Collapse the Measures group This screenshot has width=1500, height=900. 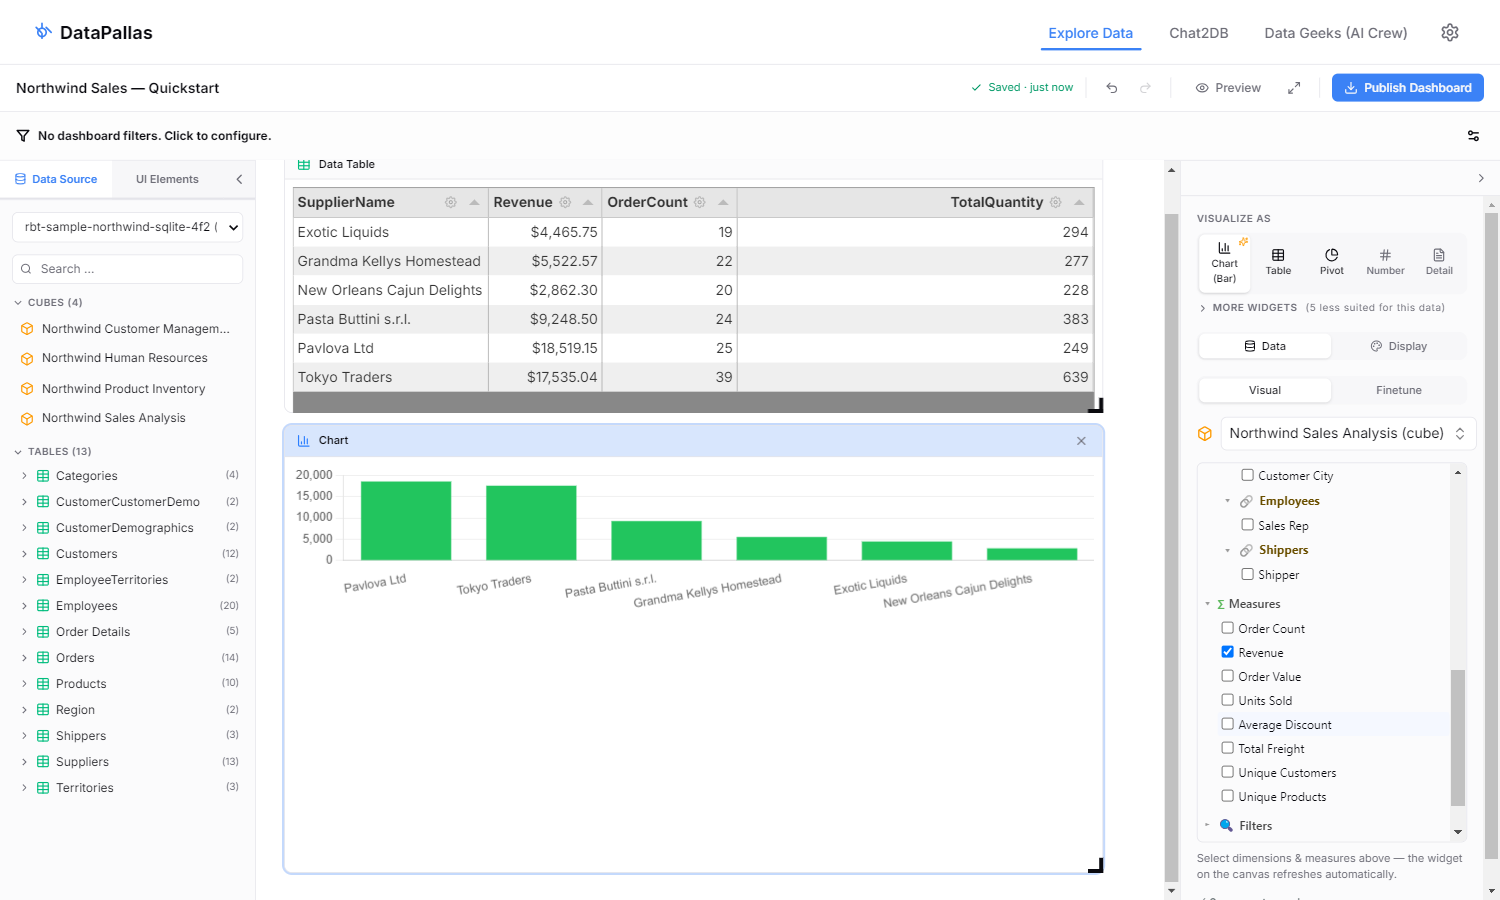[x=1207, y=604]
